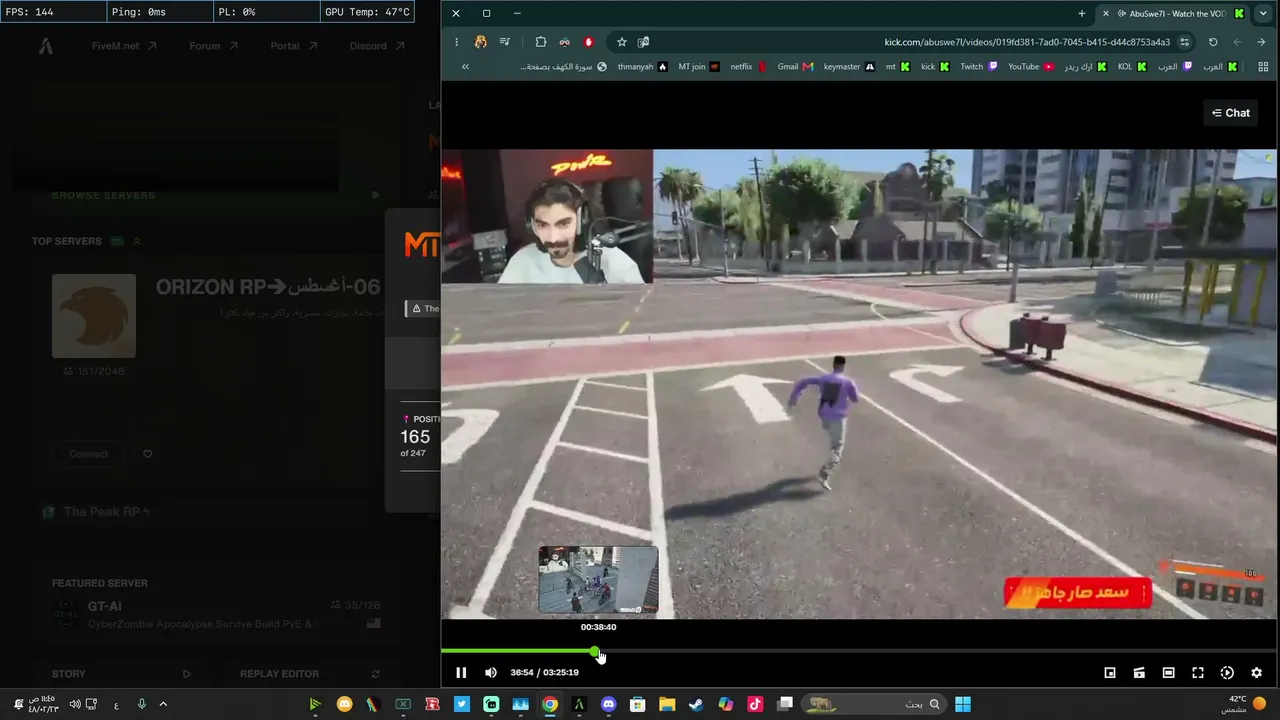Open Replay Editor in FiveM window
The image size is (1280, 720).
[310, 674]
